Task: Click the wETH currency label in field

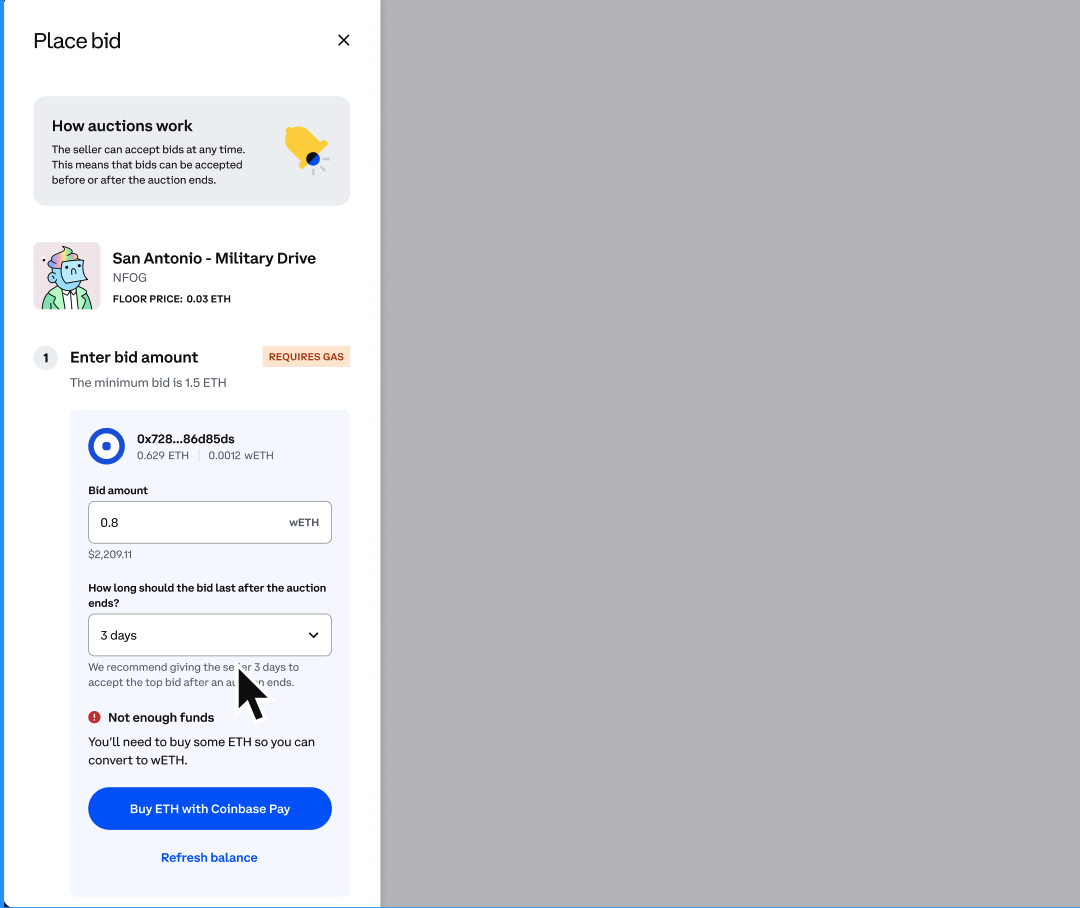Action: 304,522
